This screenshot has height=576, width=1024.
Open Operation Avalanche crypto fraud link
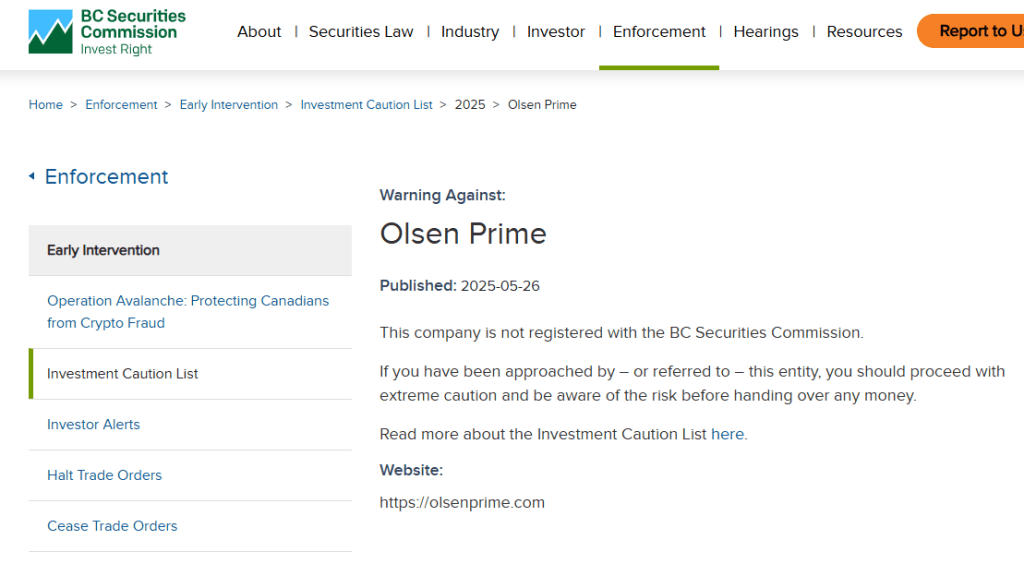pyautogui.click(x=188, y=312)
